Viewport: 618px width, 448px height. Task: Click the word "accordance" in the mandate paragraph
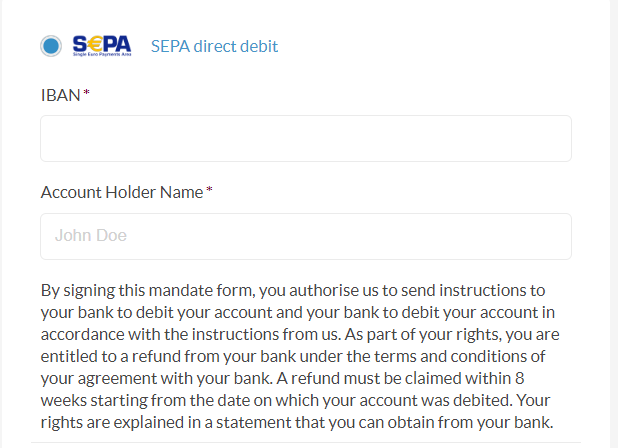click(x=82, y=335)
